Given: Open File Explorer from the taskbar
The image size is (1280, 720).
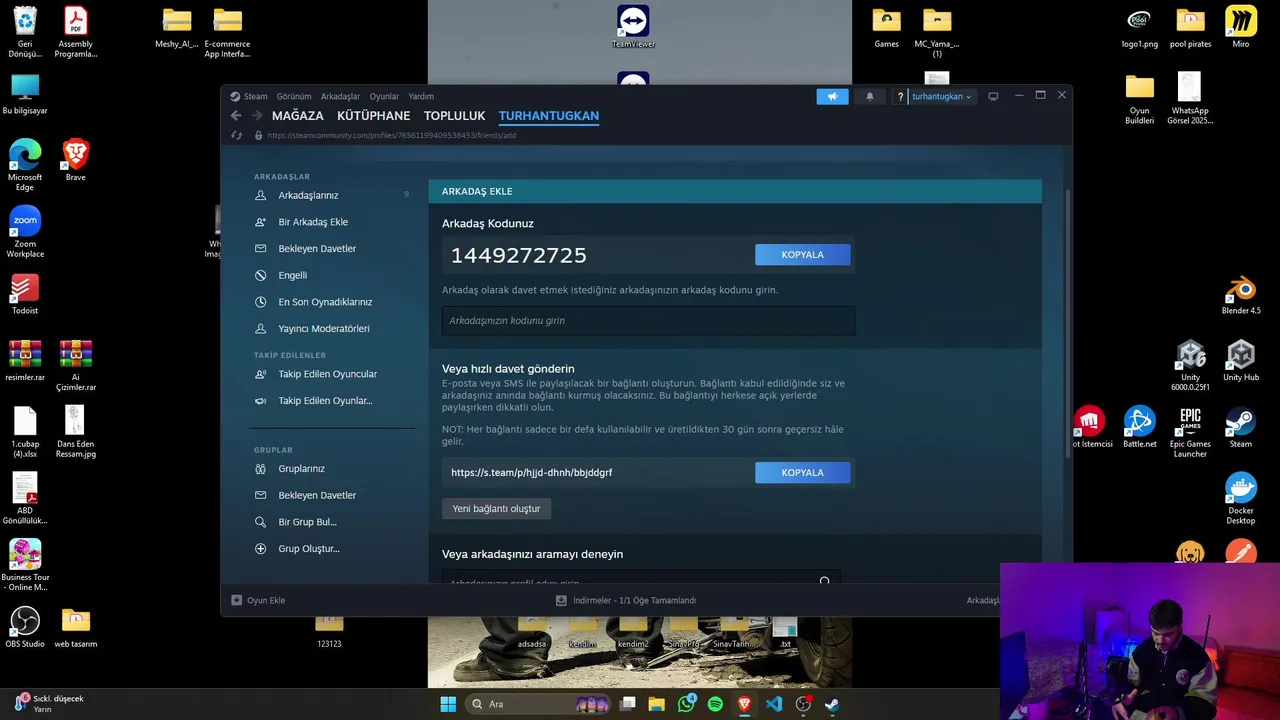Looking at the screenshot, I should 656,704.
